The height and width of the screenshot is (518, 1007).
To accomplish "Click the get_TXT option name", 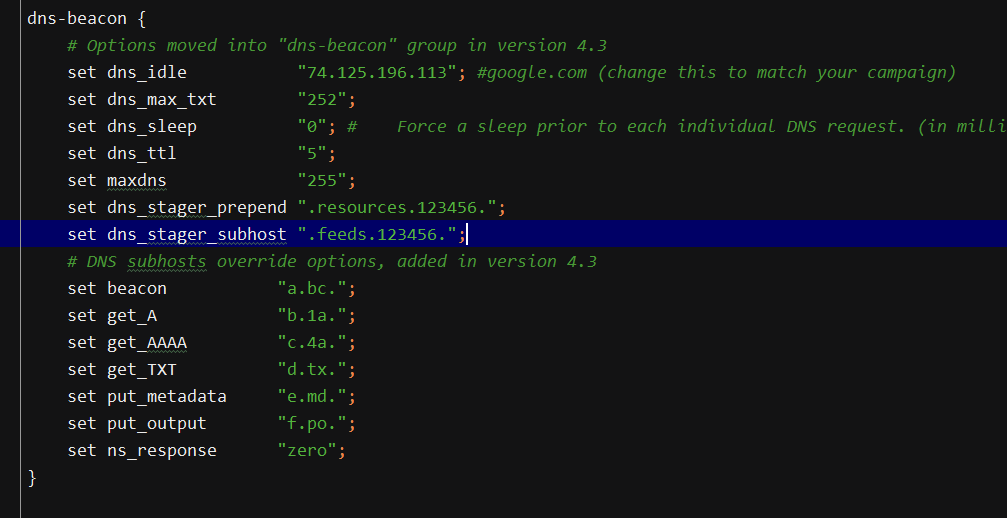I will 141,369.
